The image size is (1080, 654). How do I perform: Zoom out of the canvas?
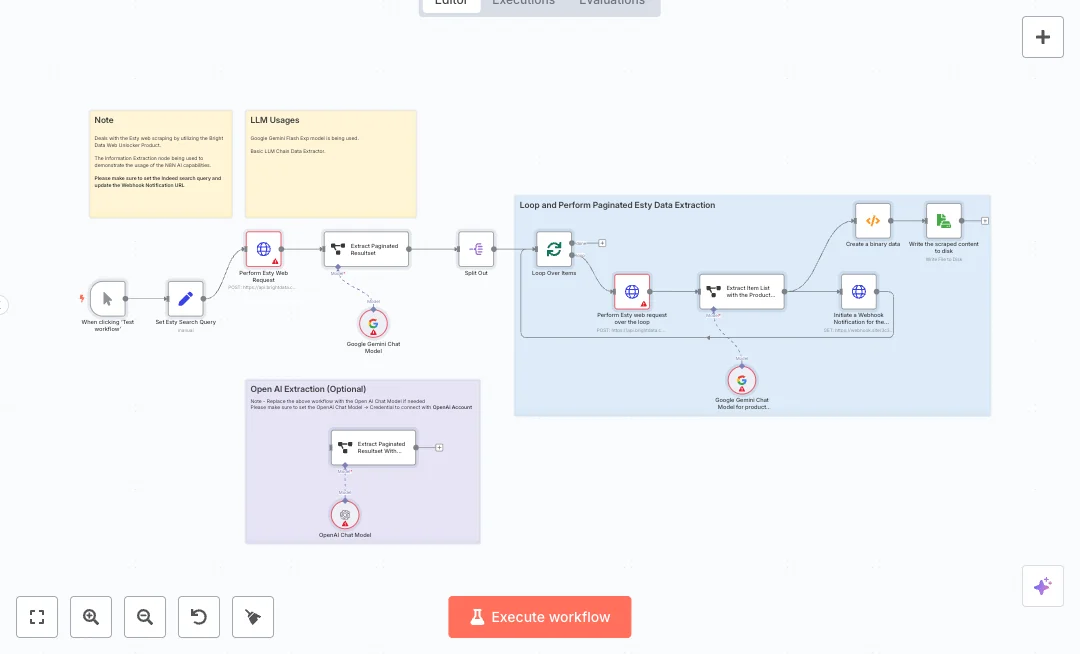tap(145, 617)
